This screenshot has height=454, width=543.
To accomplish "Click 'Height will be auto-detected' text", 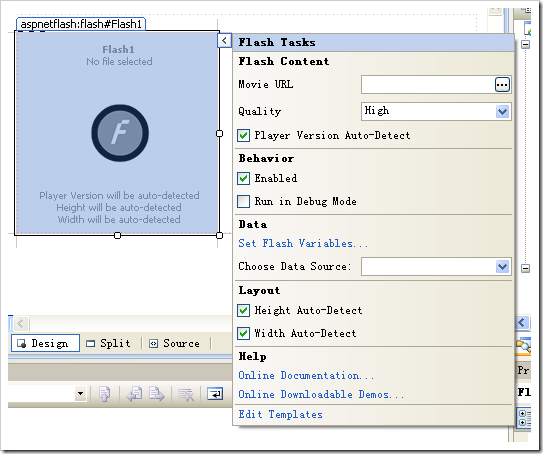I will pyautogui.click(x=119, y=208).
